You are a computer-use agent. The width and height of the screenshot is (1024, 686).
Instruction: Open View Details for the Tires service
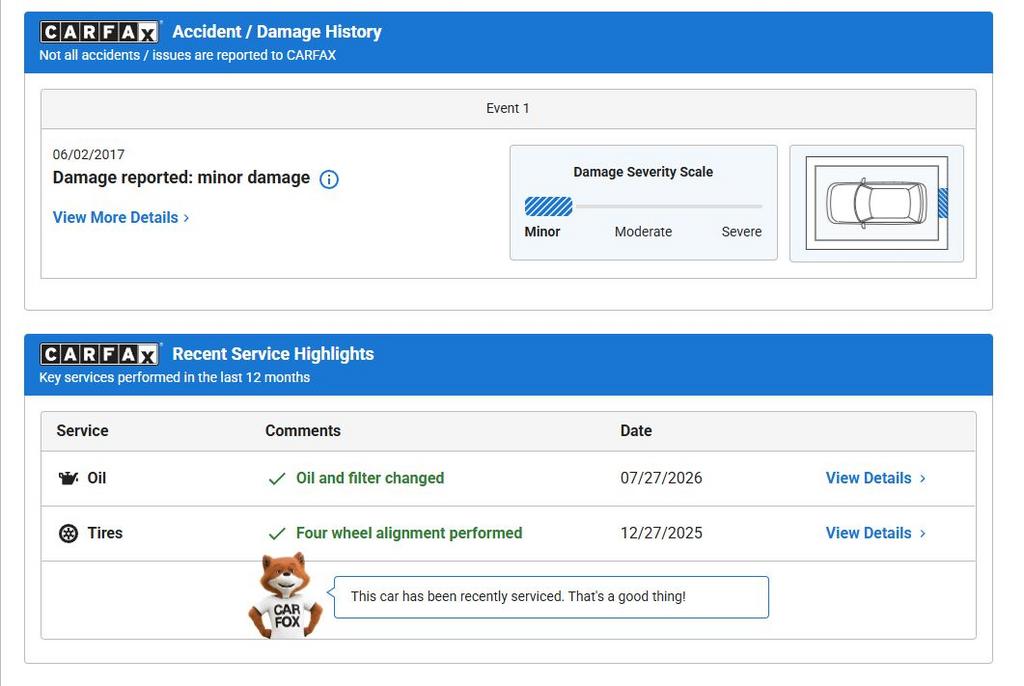875,533
